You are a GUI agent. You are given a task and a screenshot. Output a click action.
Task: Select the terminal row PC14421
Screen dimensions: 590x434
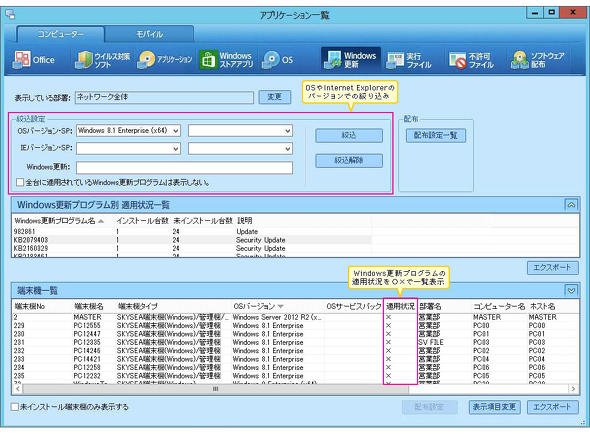click(295, 359)
